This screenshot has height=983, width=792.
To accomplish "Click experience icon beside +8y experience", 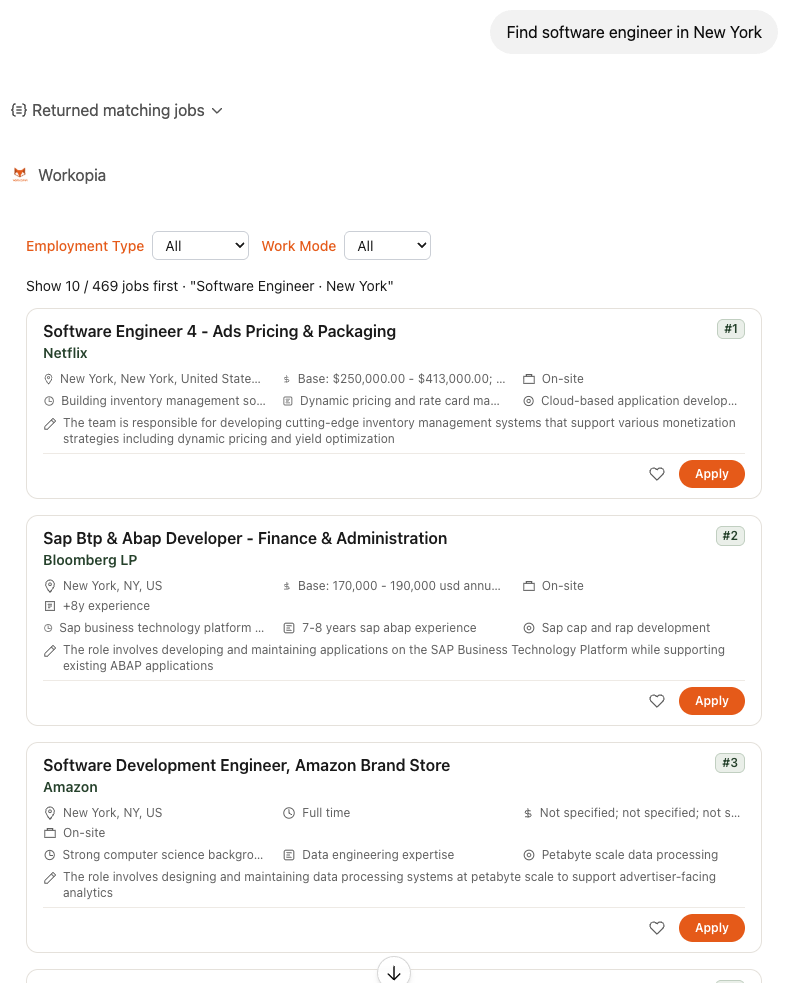I will pyautogui.click(x=50, y=606).
